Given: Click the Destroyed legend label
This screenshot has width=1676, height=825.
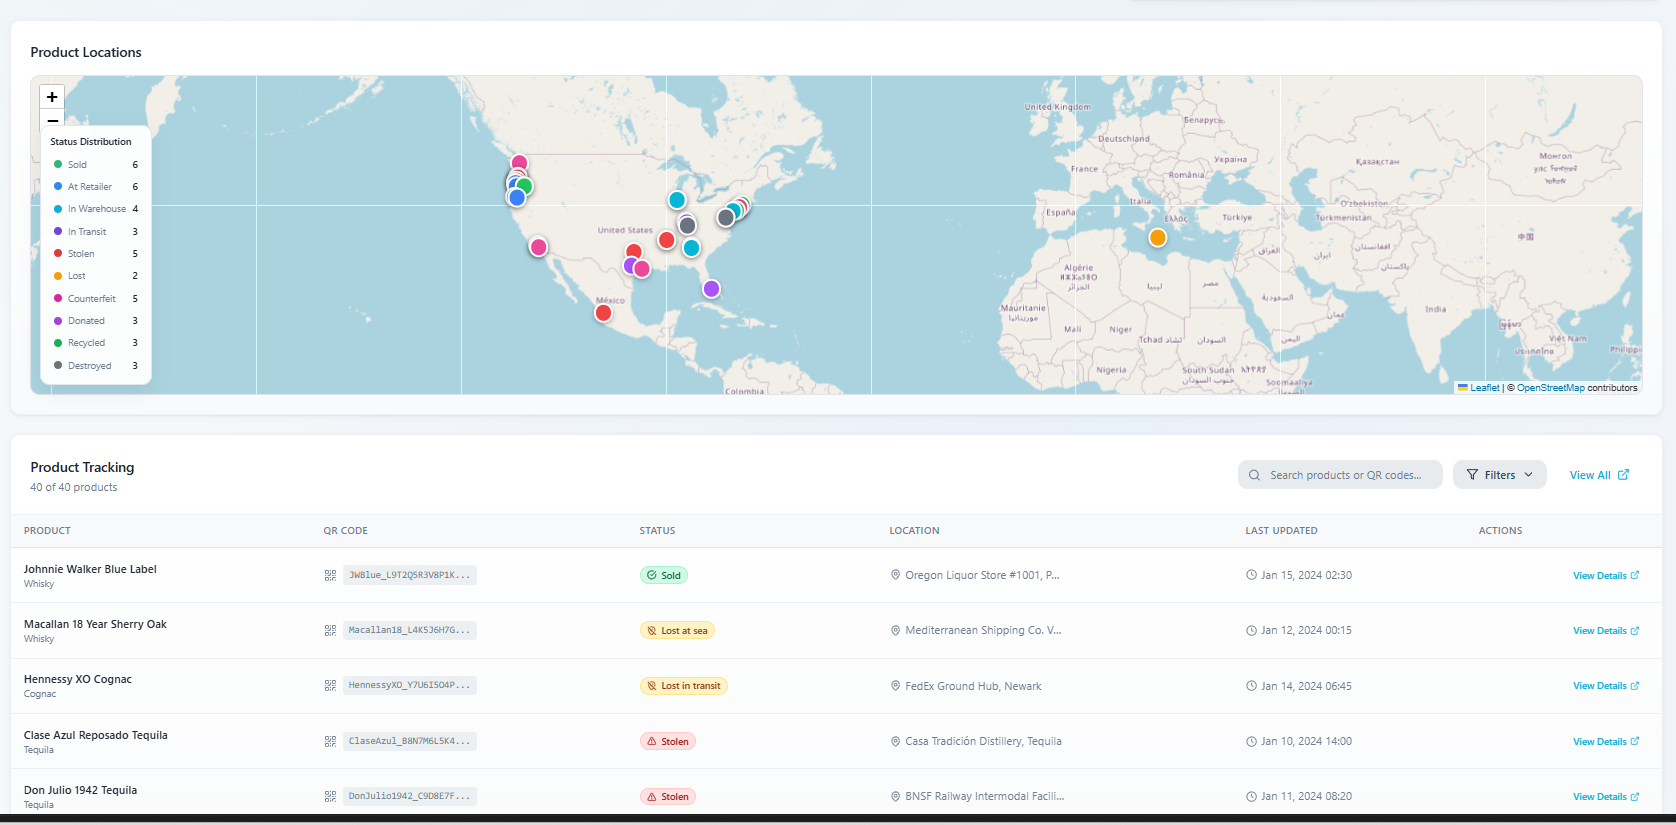Looking at the screenshot, I should pos(90,366).
